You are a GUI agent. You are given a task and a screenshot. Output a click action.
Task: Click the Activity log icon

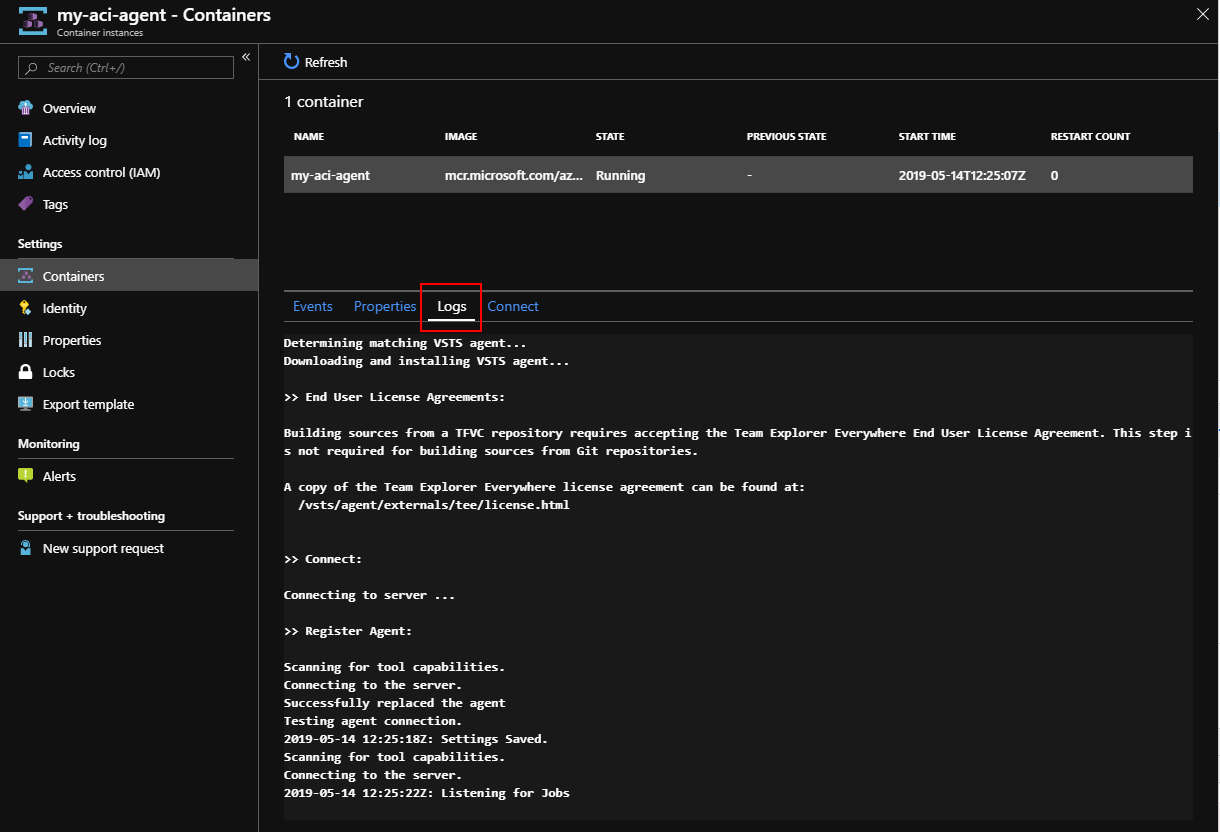point(25,140)
